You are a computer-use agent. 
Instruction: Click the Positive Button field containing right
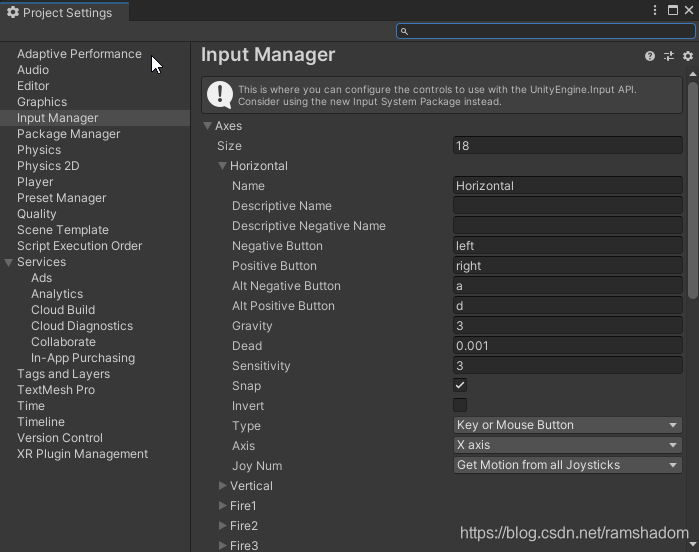pos(568,266)
